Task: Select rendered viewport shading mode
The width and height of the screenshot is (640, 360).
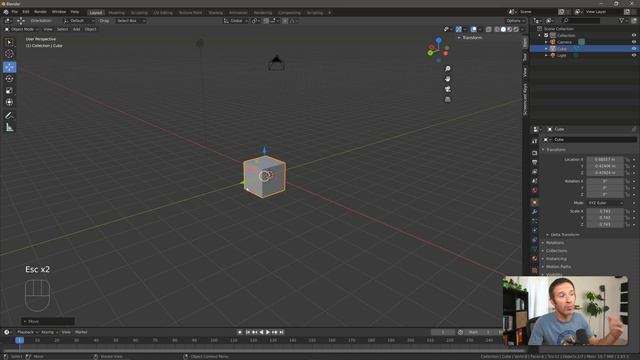Action: coord(516,29)
